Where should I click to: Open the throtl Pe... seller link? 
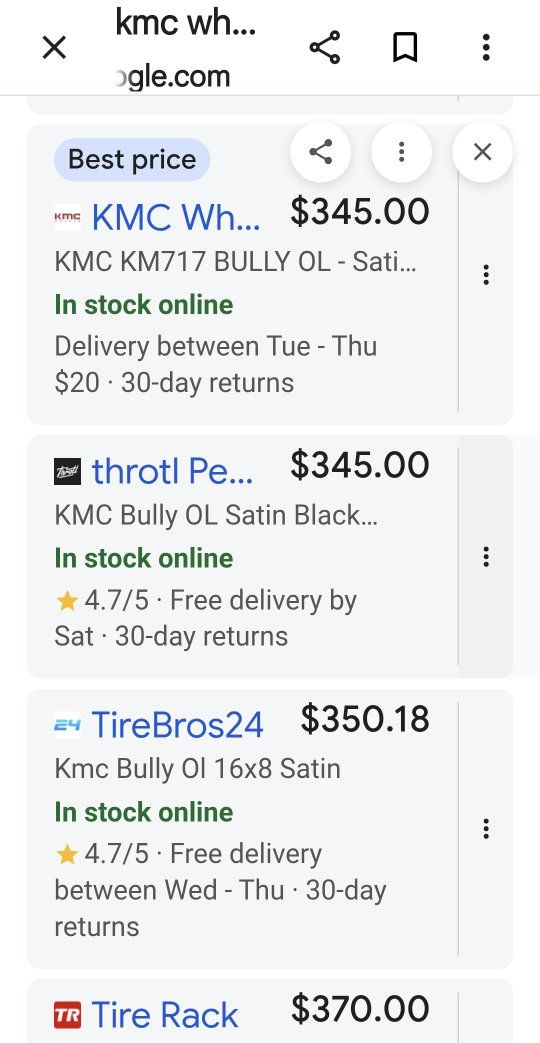point(172,472)
